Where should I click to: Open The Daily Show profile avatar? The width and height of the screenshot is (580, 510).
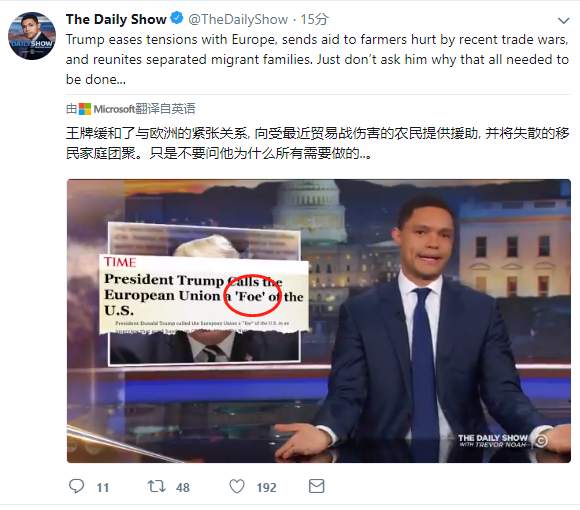pyautogui.click(x=32, y=36)
